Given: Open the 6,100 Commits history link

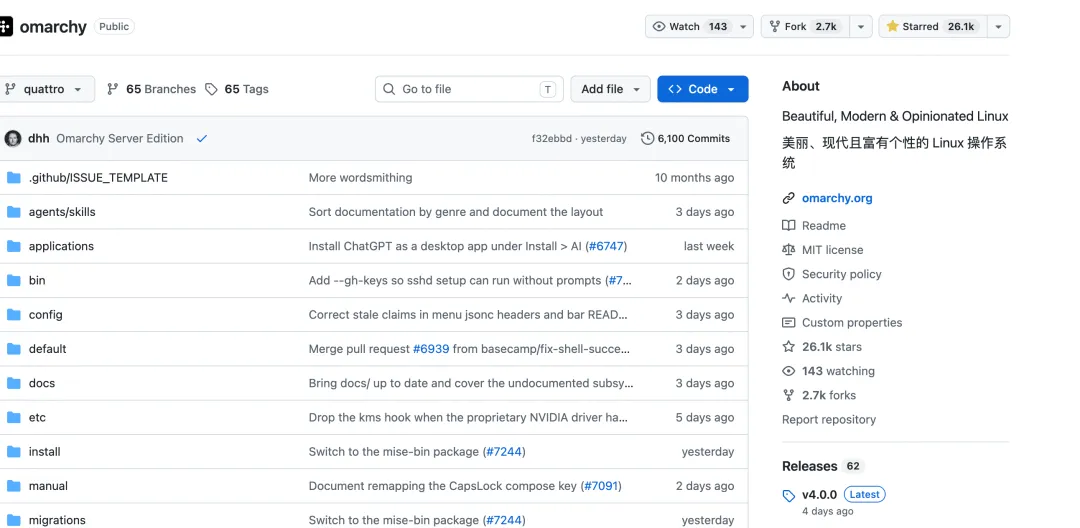Looking at the screenshot, I should click(x=685, y=138).
